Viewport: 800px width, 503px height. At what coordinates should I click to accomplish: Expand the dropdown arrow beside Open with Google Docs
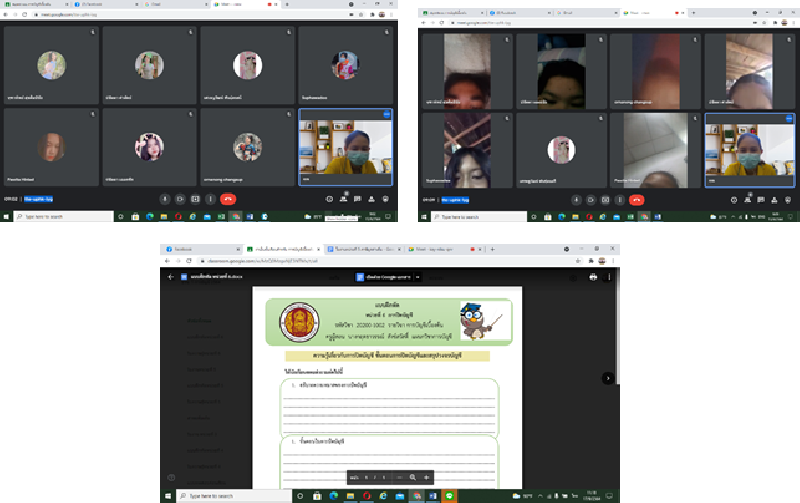click(417, 277)
